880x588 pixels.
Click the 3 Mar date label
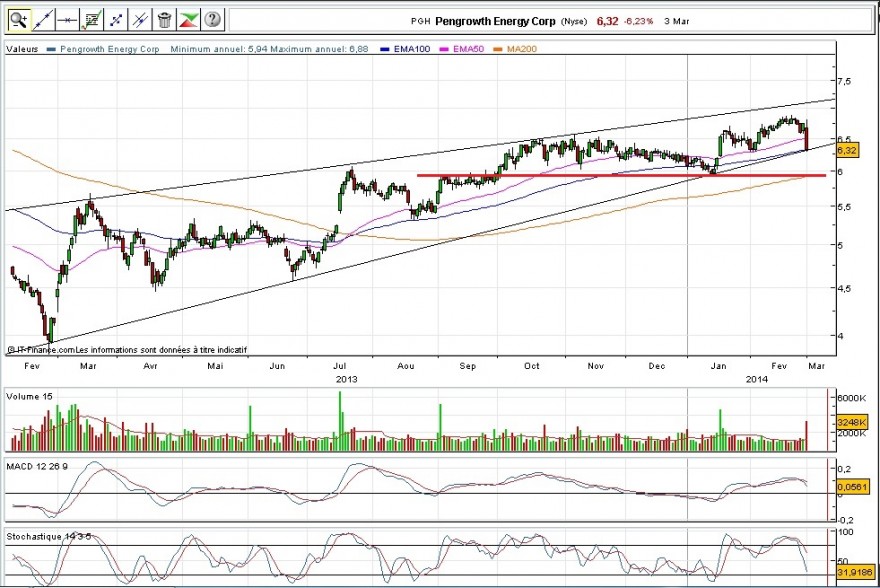676,21
